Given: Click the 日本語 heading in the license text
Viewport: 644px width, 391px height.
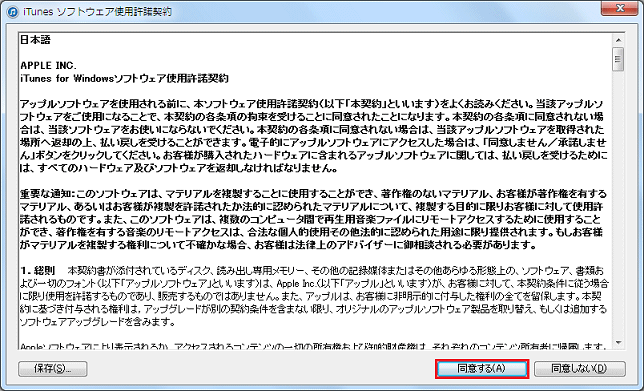Looking at the screenshot, I should pos(35,40).
